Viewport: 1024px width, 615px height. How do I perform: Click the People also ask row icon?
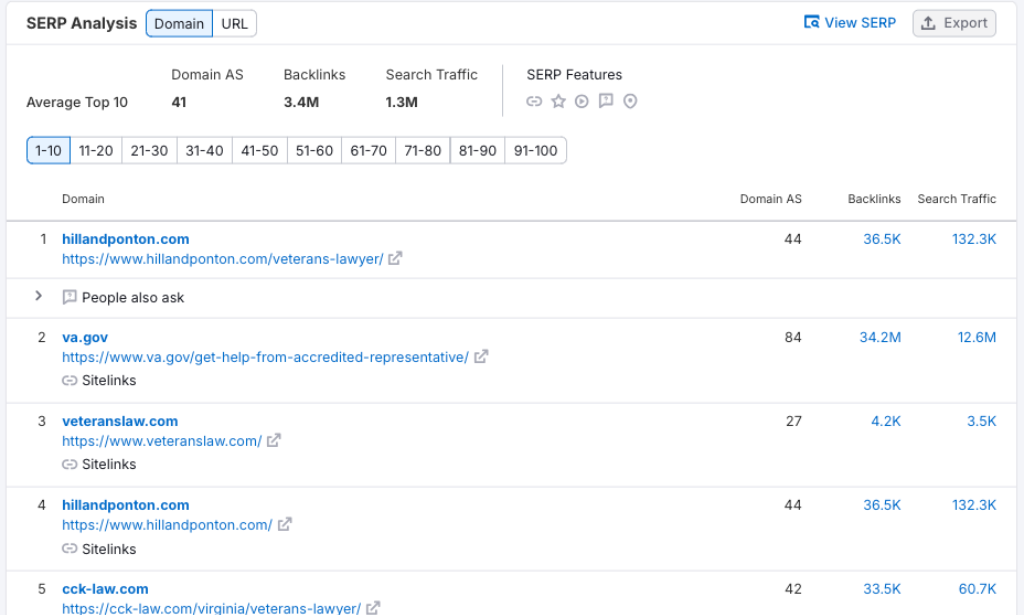[69, 298]
